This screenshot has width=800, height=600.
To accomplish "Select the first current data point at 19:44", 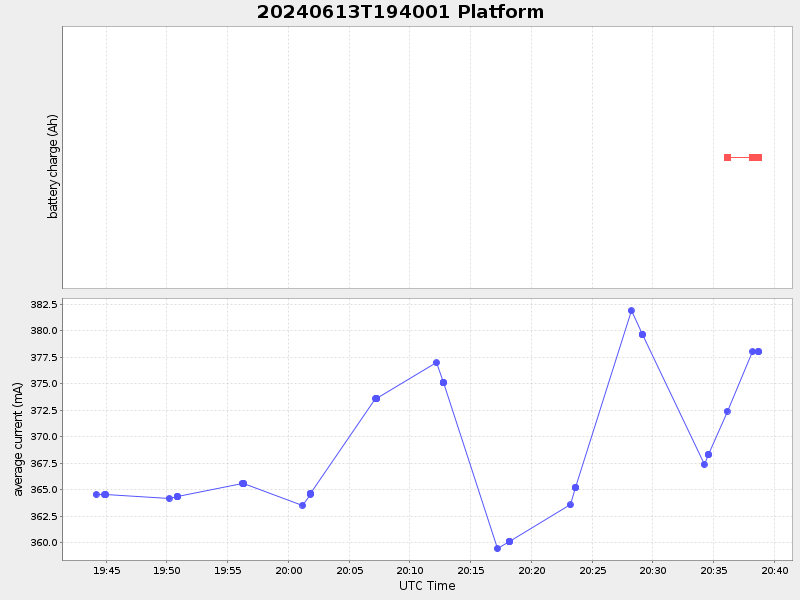I will coord(96,494).
